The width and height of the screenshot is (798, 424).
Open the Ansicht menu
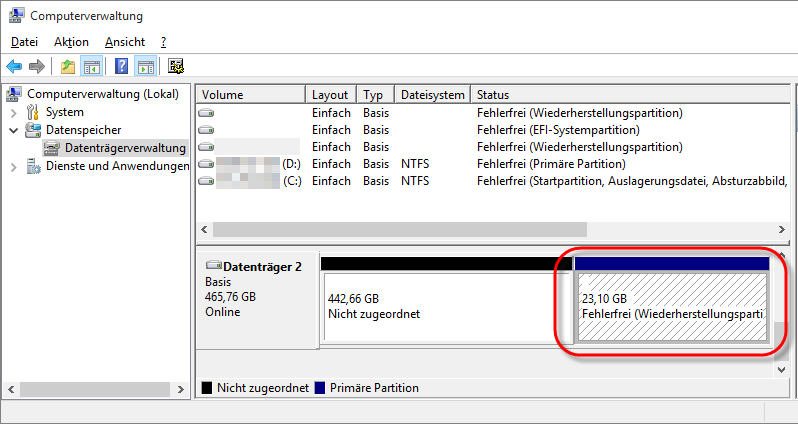pyautogui.click(x=124, y=42)
